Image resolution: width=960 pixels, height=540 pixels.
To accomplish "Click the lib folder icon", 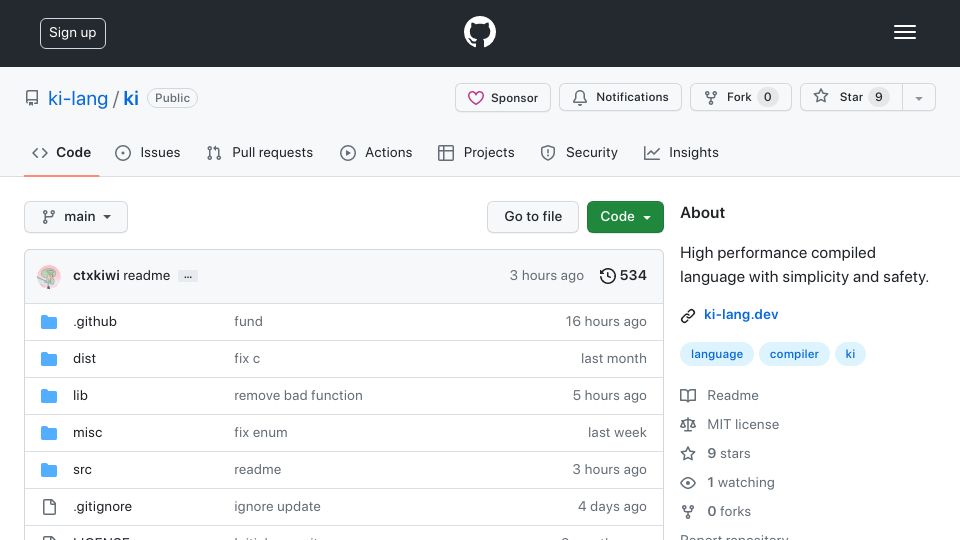I will pos(49,396).
